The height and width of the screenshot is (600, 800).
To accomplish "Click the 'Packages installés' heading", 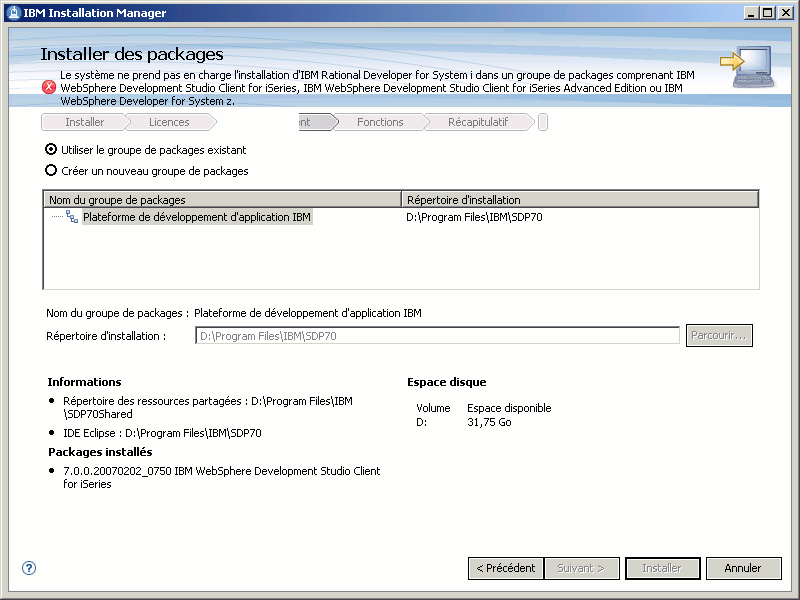I will coord(100,452).
